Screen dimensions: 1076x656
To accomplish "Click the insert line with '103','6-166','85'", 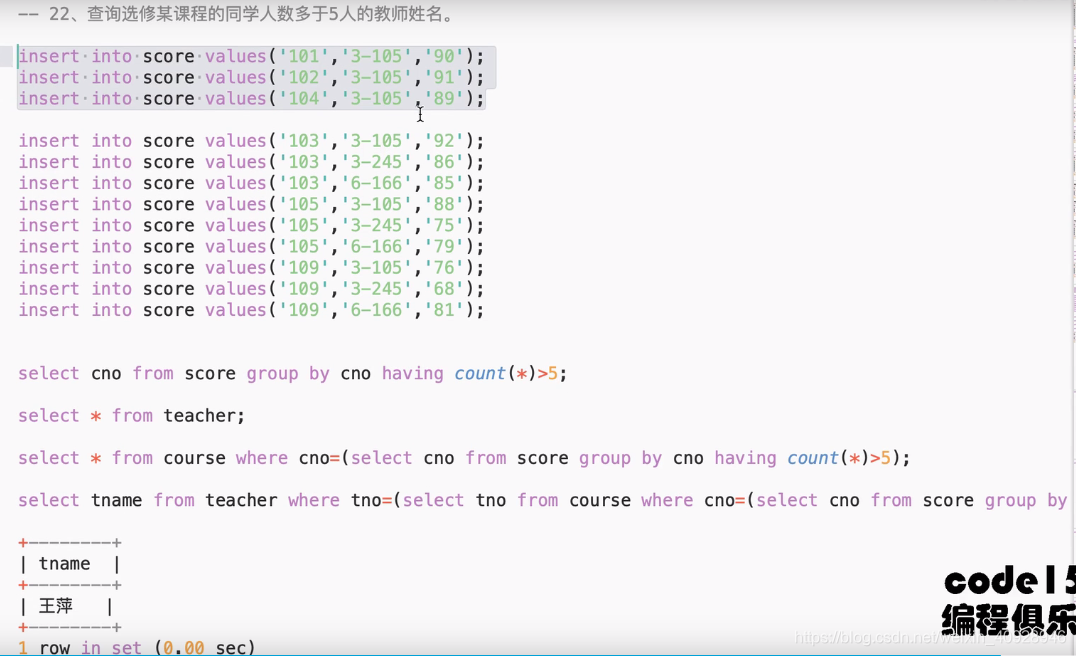I will click(251, 183).
